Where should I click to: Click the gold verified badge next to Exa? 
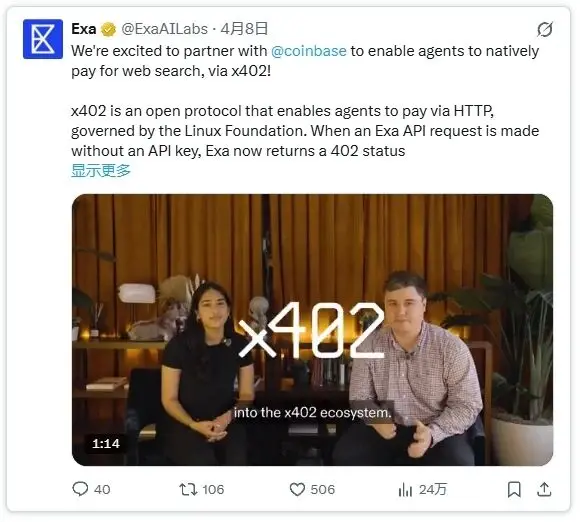(108, 29)
